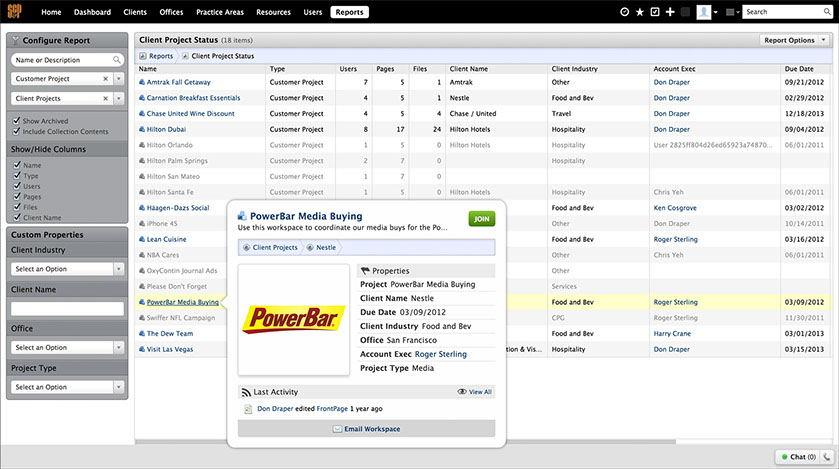Go to the Dashboard menu item
The image size is (839, 469).
click(92, 12)
